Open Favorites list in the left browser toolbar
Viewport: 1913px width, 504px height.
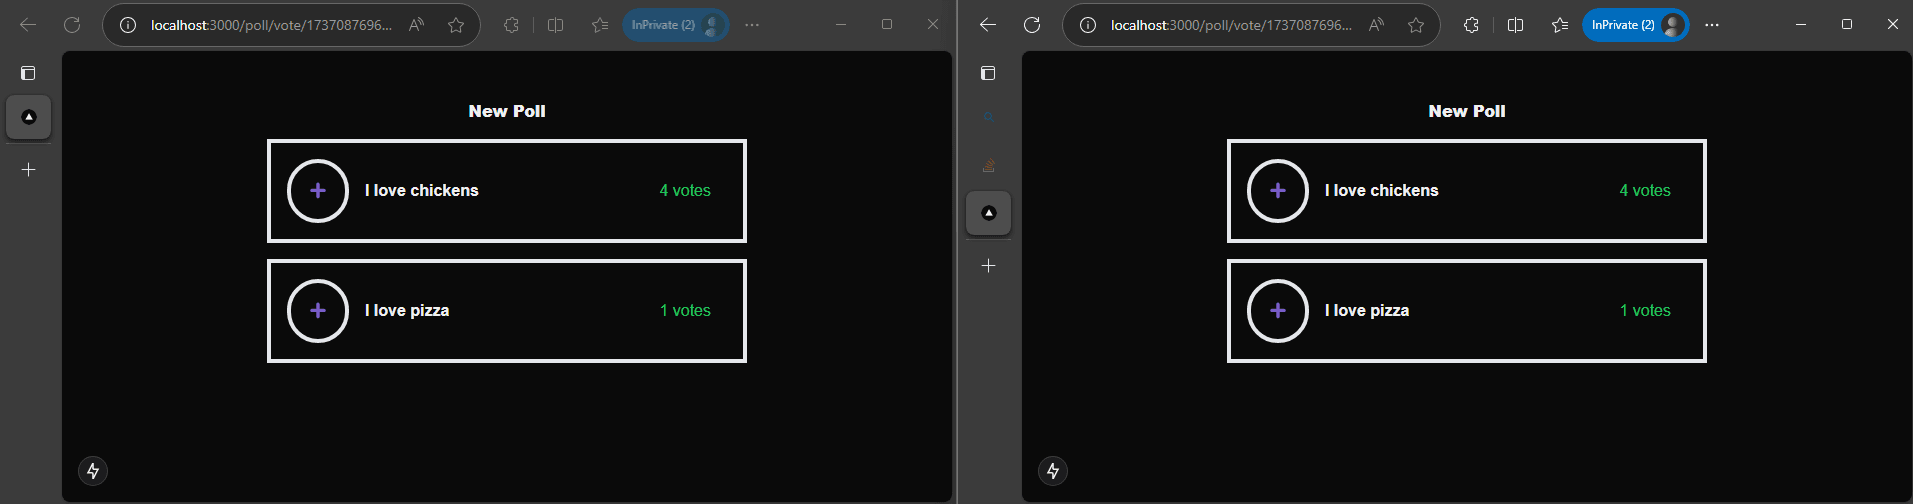point(600,25)
